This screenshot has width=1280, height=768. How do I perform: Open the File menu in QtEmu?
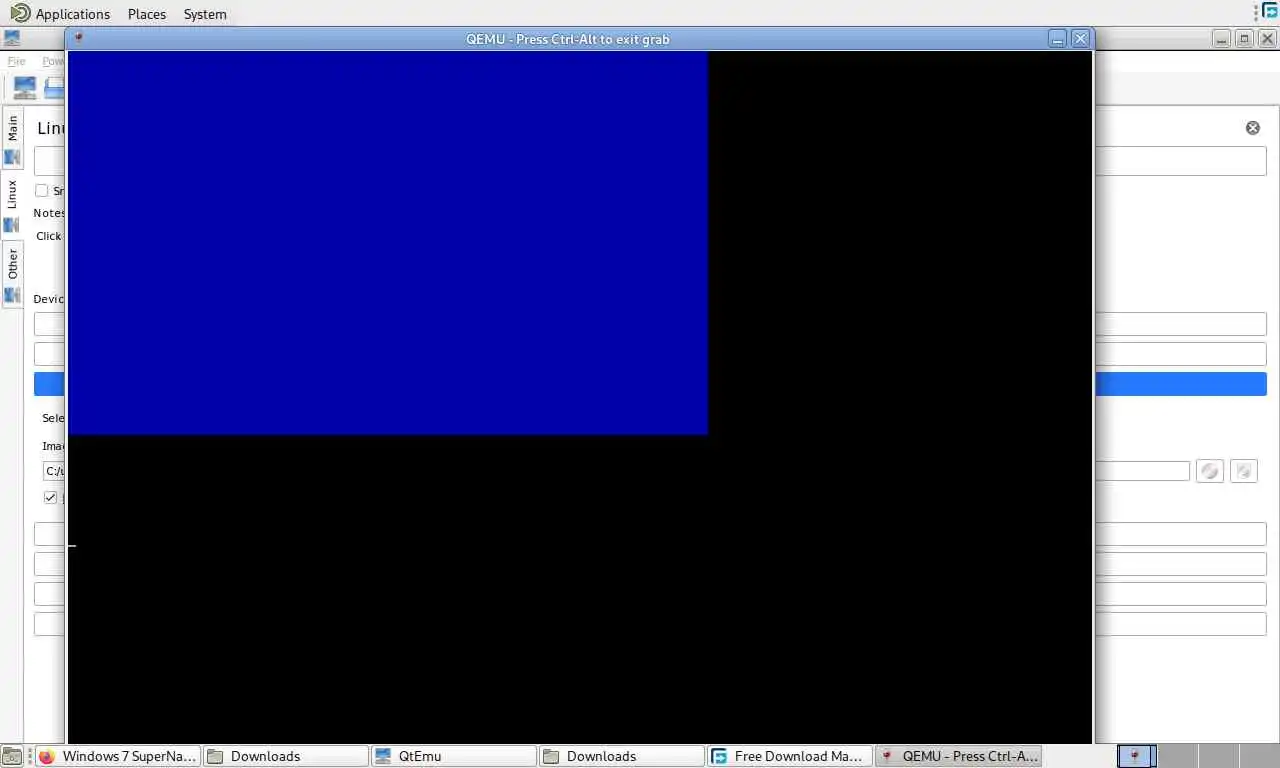(16, 61)
